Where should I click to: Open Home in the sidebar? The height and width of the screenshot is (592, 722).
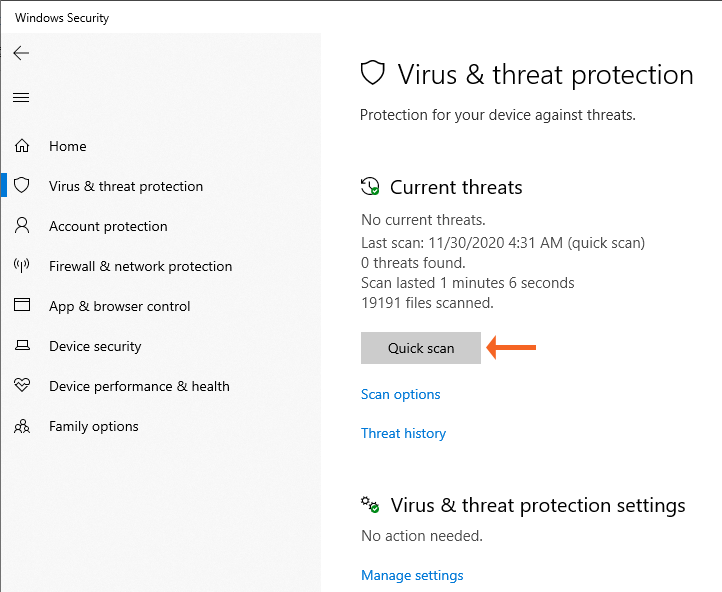click(68, 146)
